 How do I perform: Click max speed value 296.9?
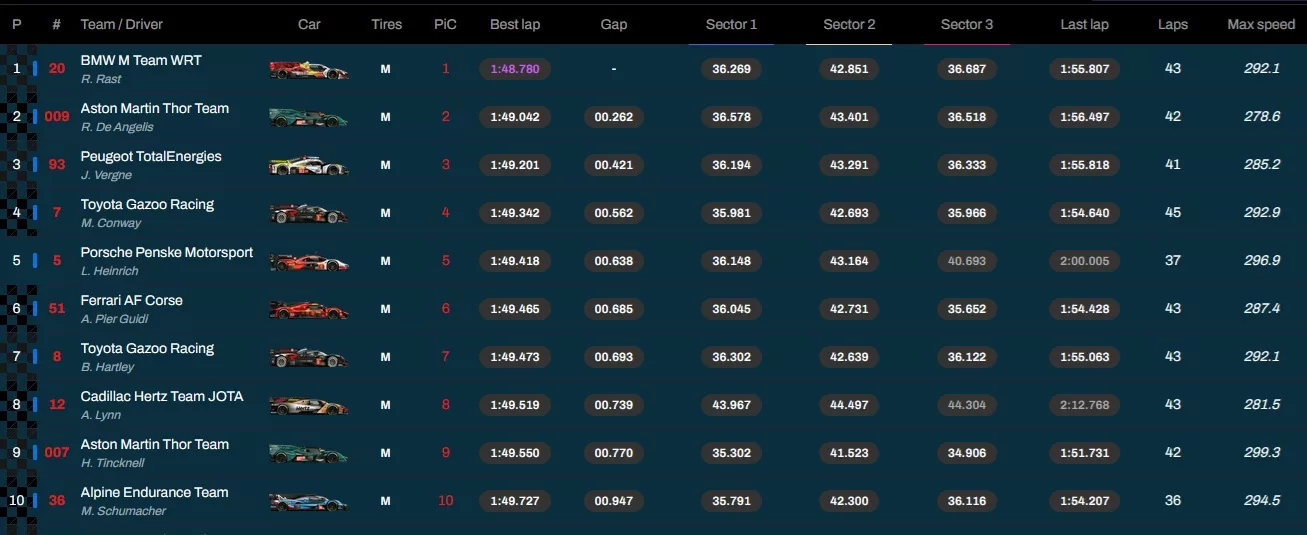click(1262, 261)
